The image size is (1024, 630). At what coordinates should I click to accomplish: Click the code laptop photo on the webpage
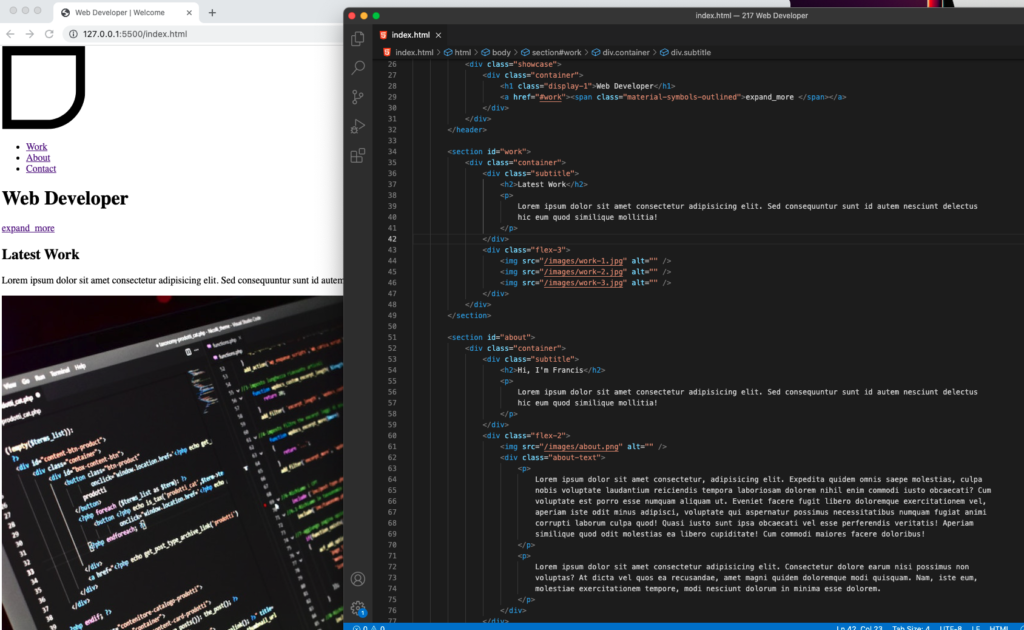click(172, 463)
